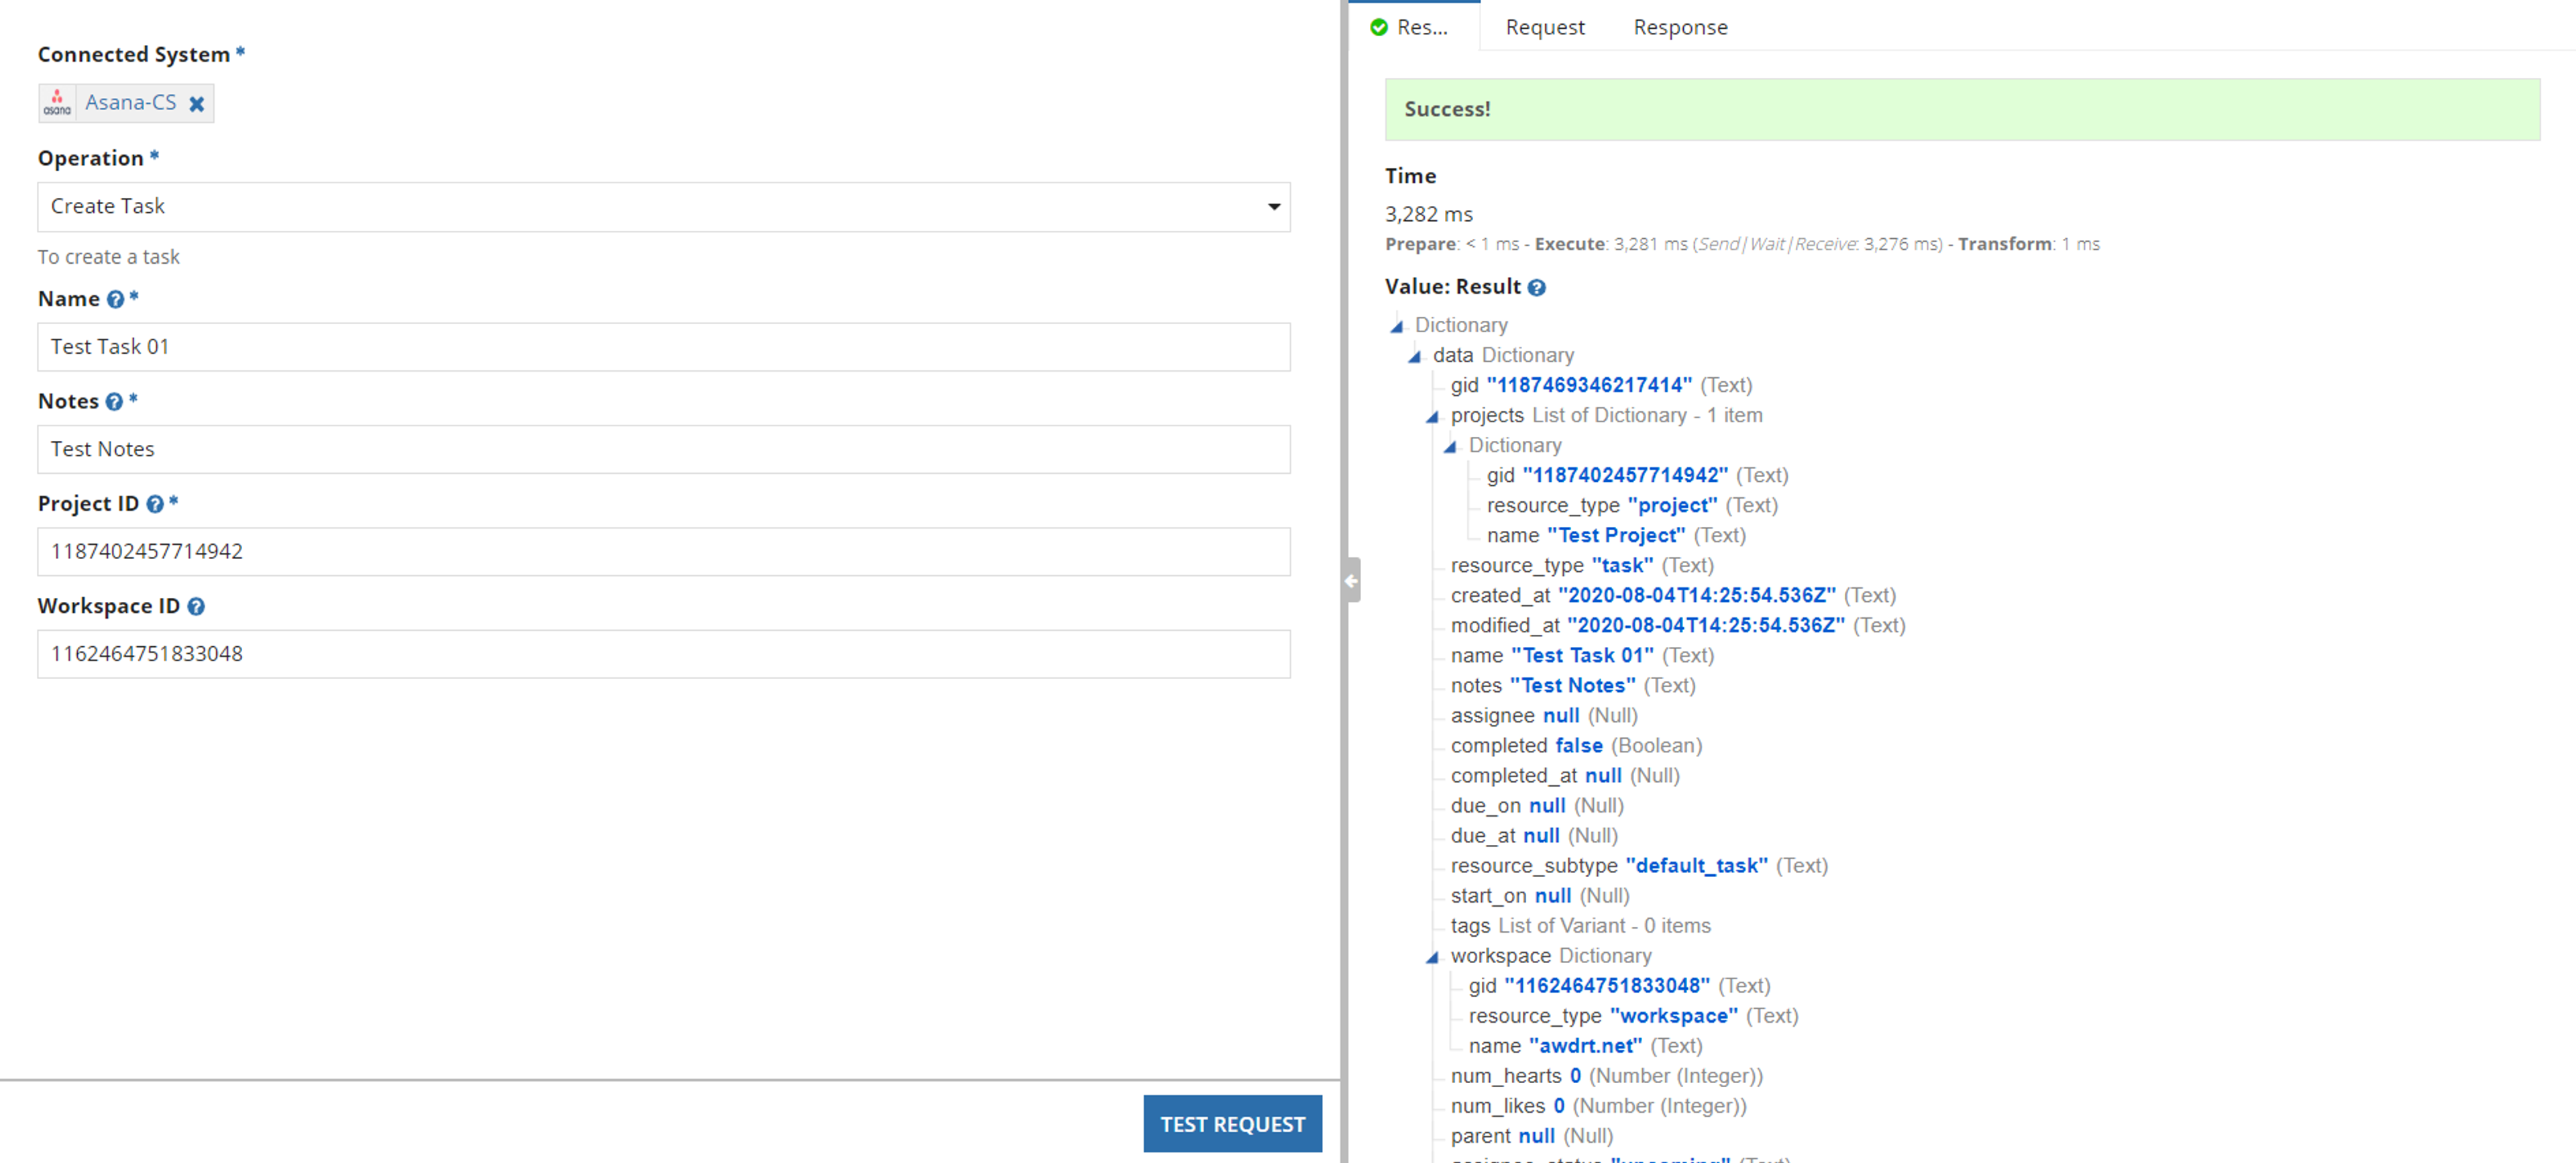Collapse the data Dictionary node

click(x=1415, y=356)
